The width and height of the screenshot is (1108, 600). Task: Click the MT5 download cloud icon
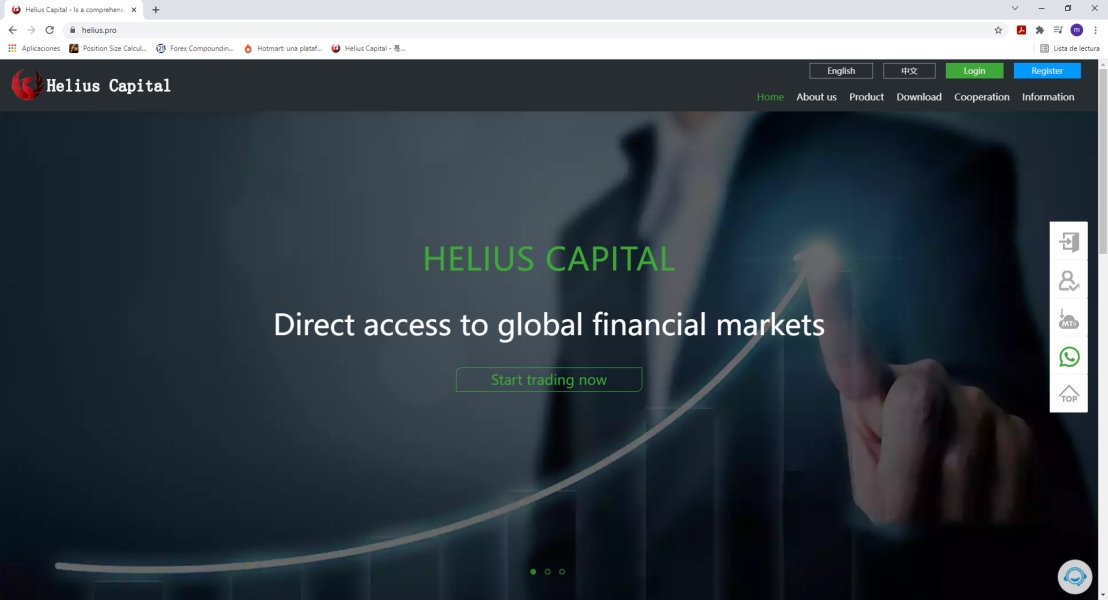1068,319
